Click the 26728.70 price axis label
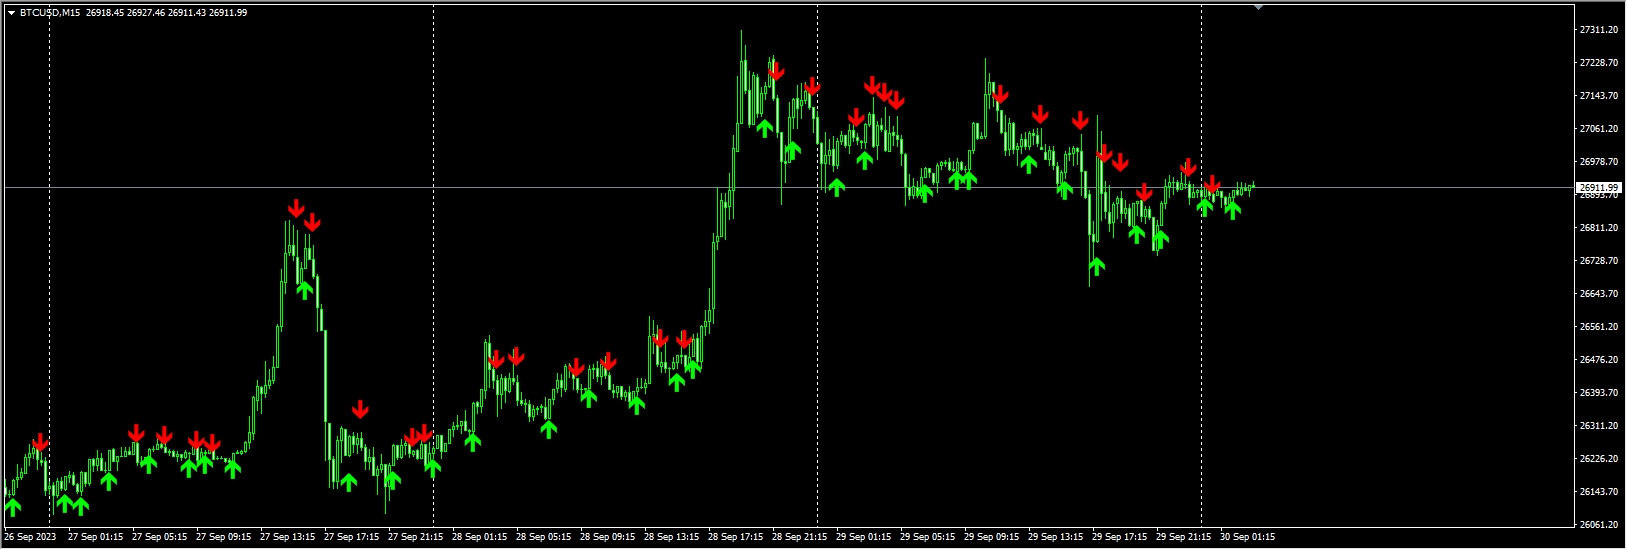 coord(1598,261)
